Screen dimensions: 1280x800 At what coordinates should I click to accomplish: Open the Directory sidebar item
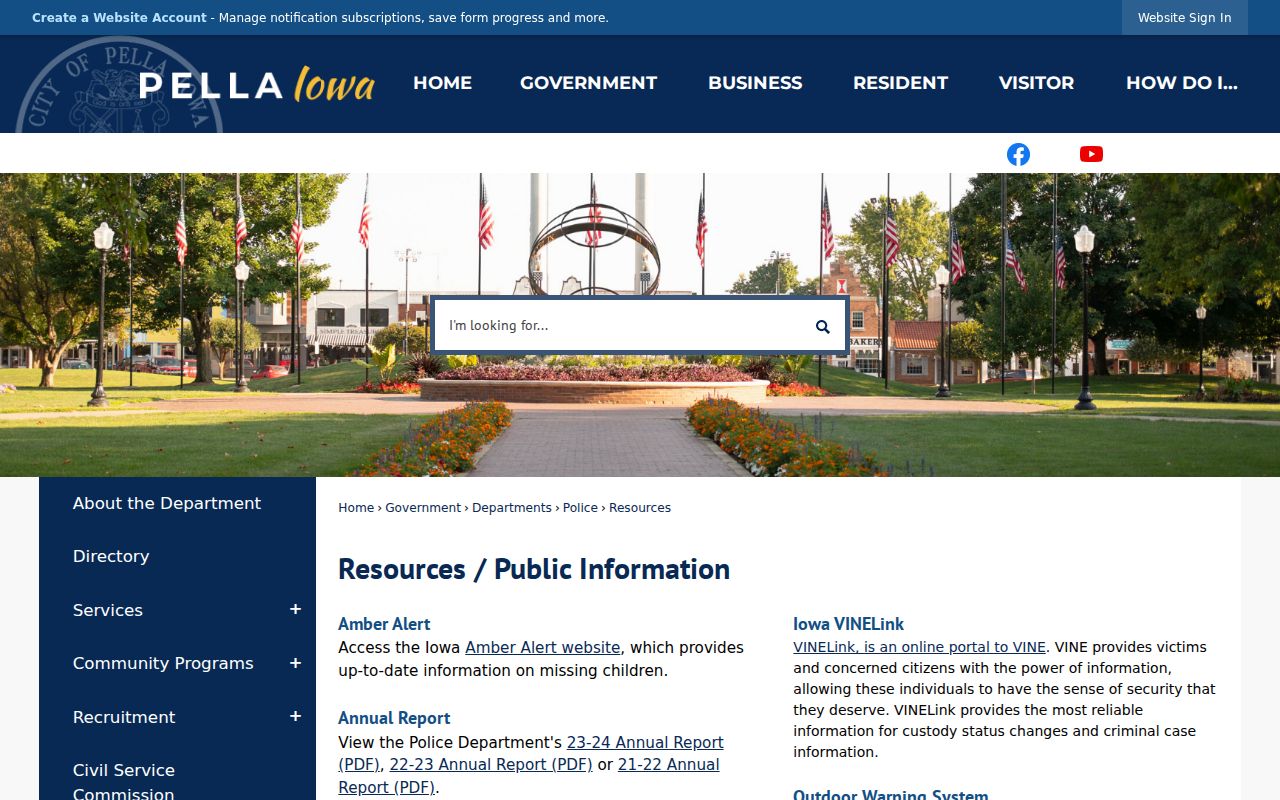click(x=111, y=556)
